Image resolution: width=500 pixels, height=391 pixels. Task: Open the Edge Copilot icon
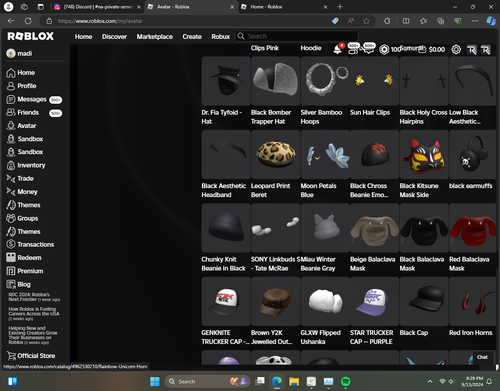491,21
